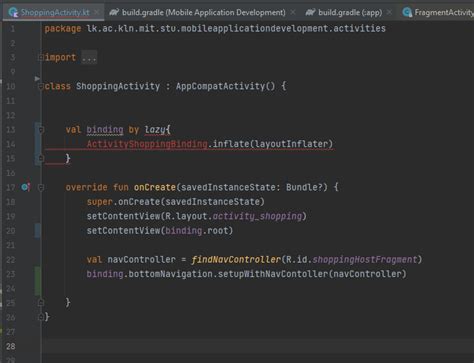Click the package keyword on line 1
474x363 pixels.
(63, 29)
